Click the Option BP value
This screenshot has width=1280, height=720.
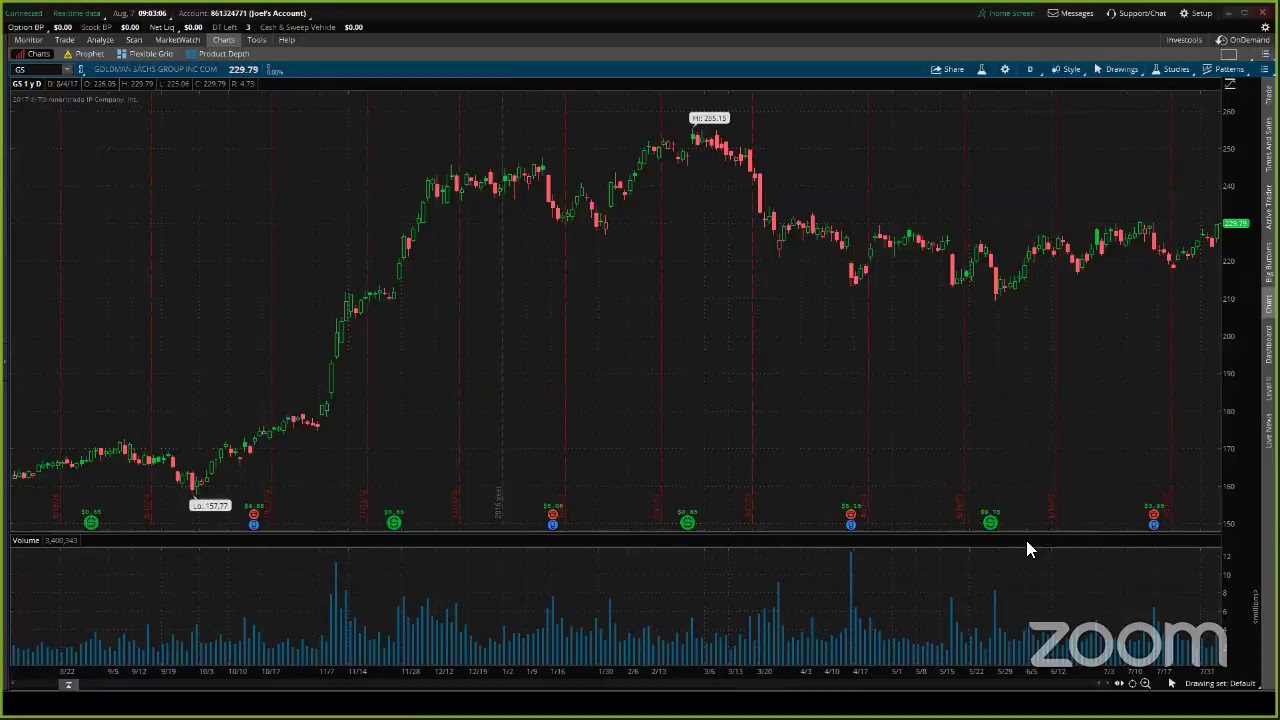coord(62,27)
